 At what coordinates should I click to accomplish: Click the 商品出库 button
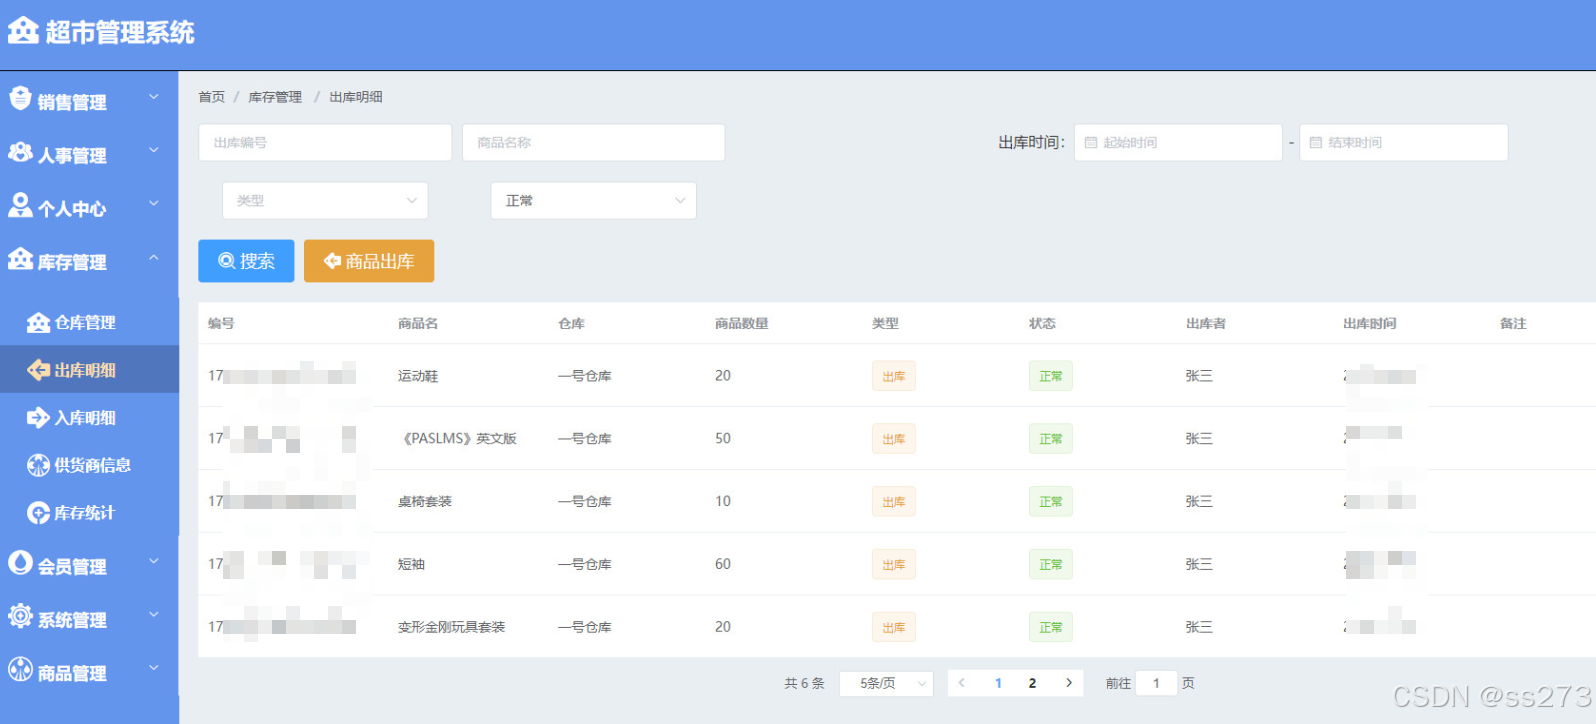[x=369, y=261]
